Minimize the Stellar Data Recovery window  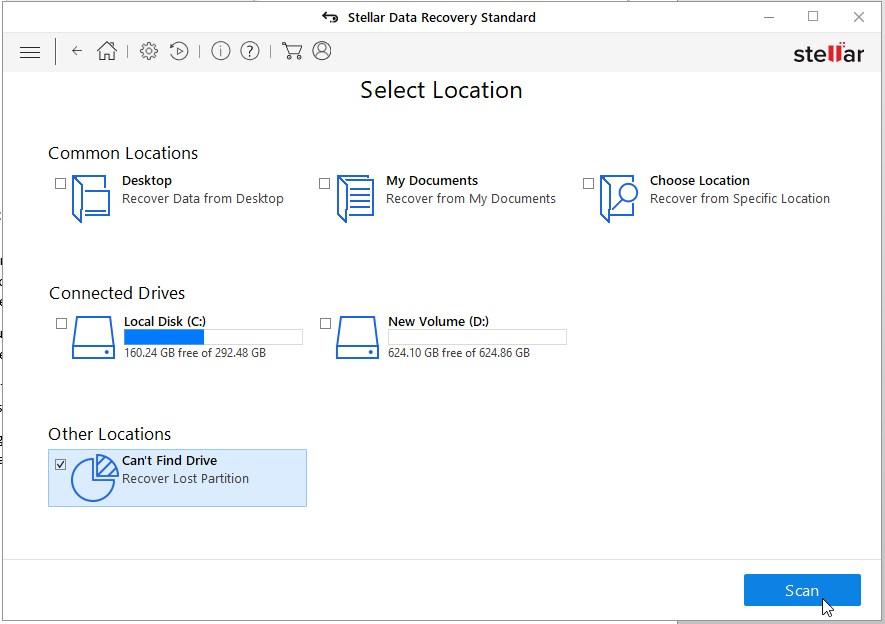tap(769, 17)
